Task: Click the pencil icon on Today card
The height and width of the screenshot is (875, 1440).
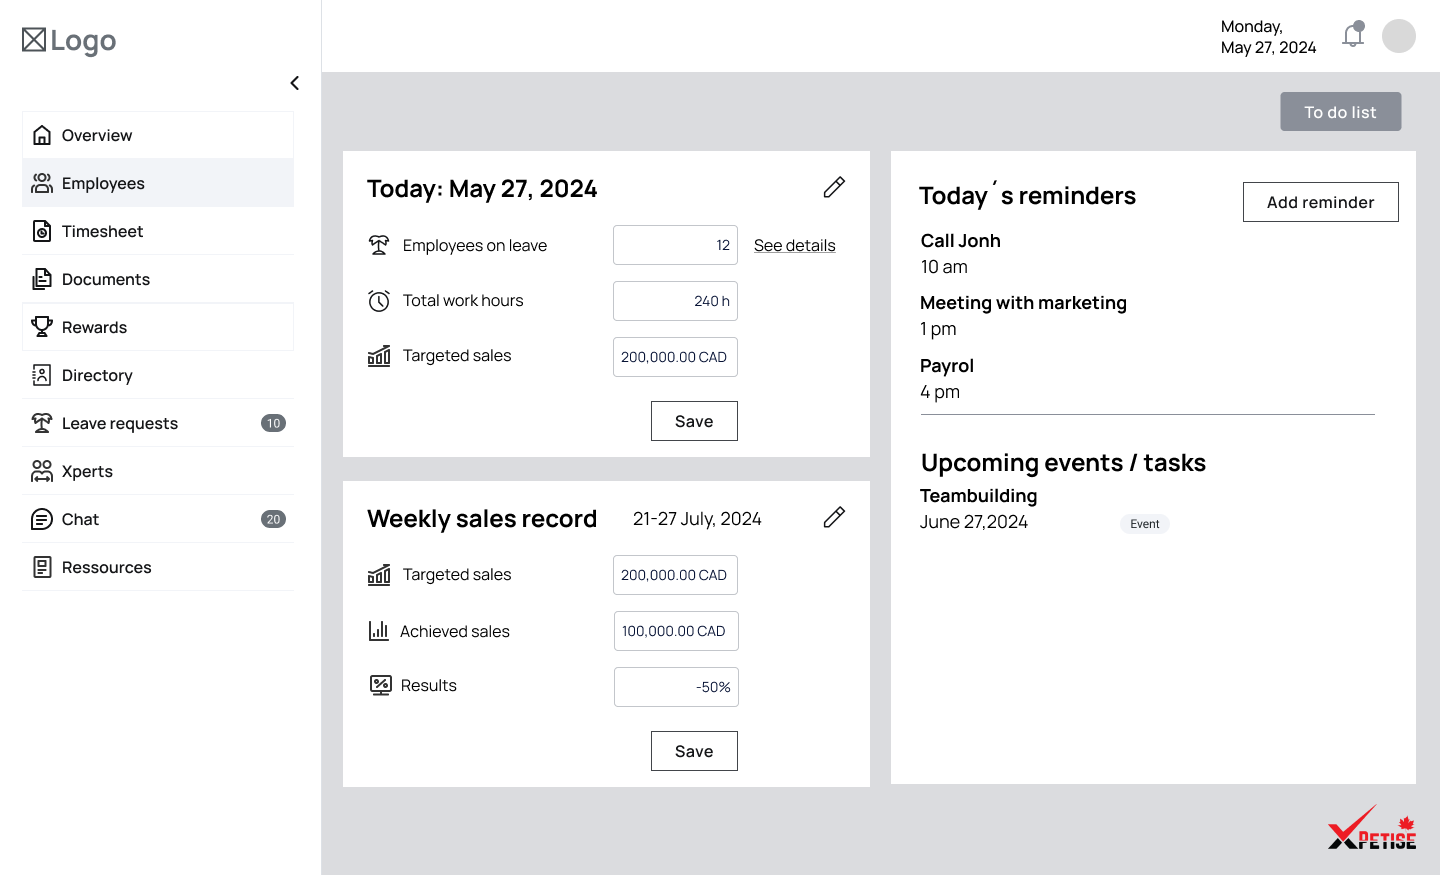Action: click(x=834, y=187)
